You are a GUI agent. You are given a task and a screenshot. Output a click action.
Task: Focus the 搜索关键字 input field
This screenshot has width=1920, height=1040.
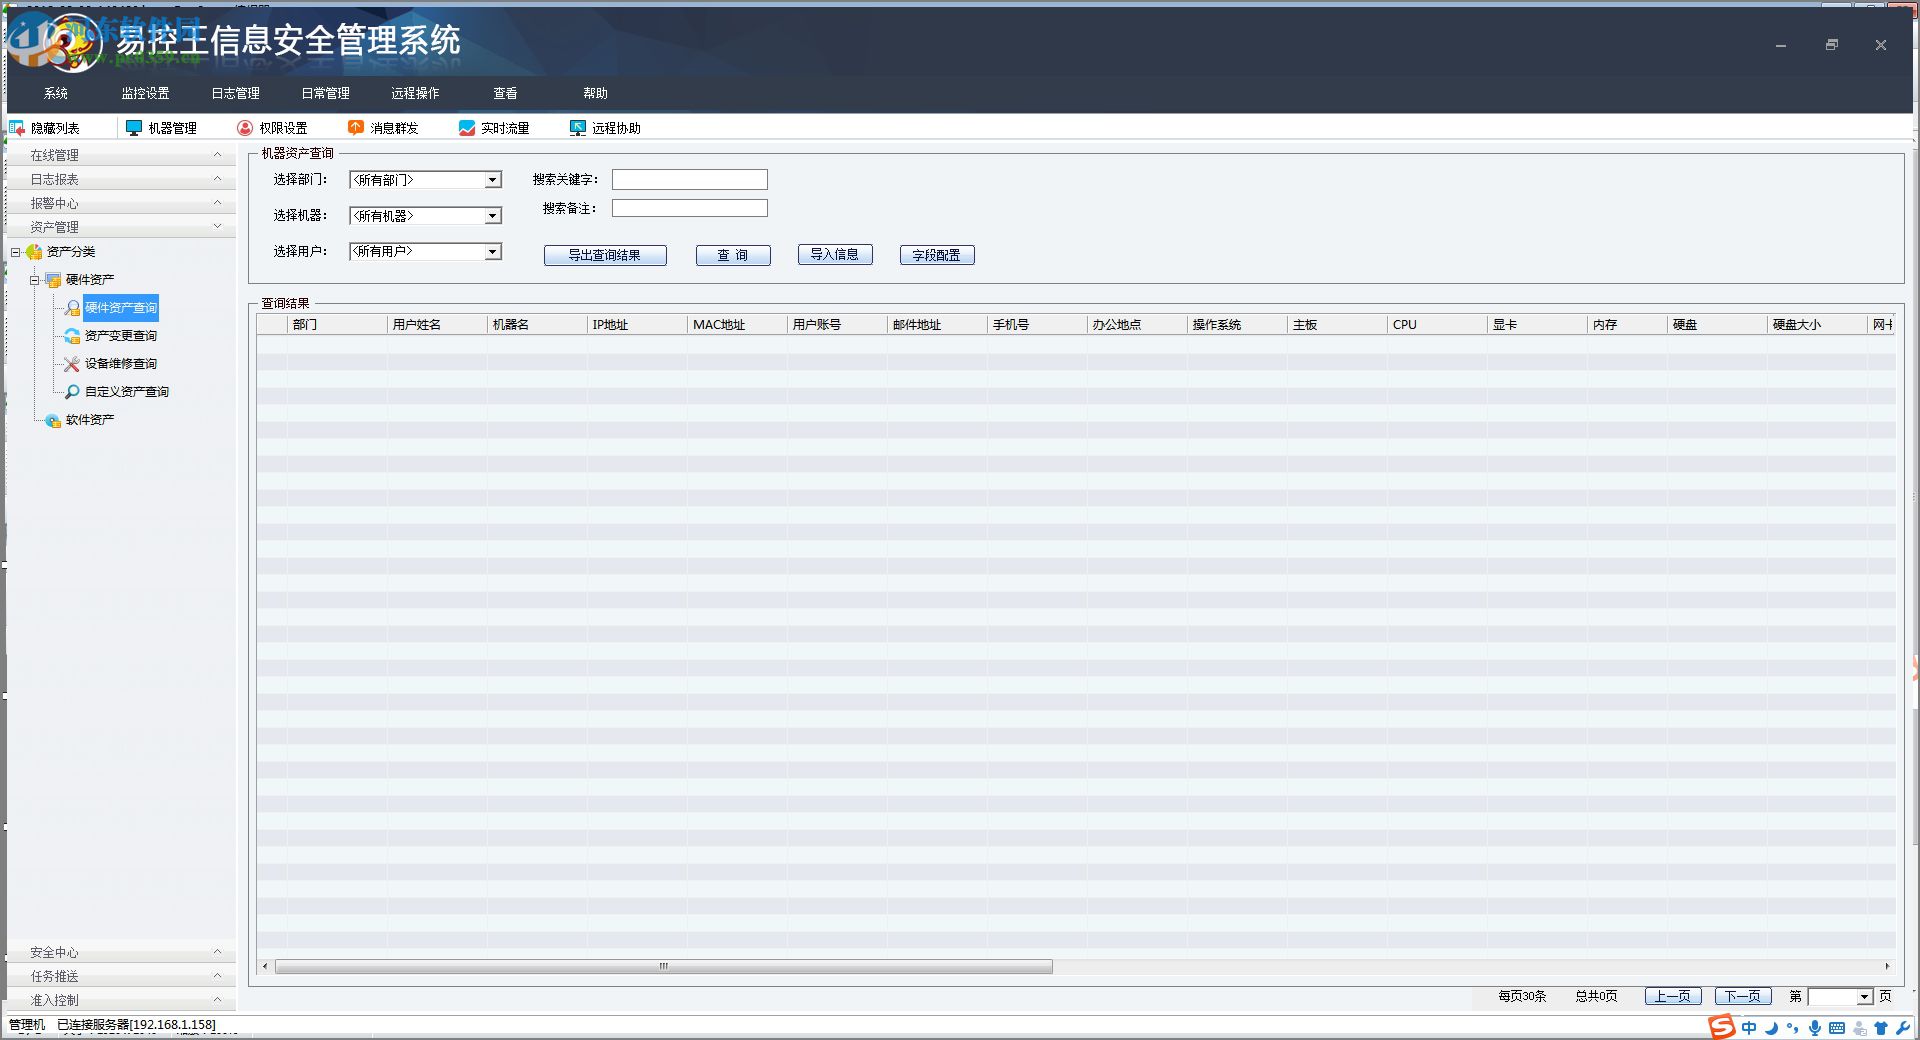coord(690,179)
